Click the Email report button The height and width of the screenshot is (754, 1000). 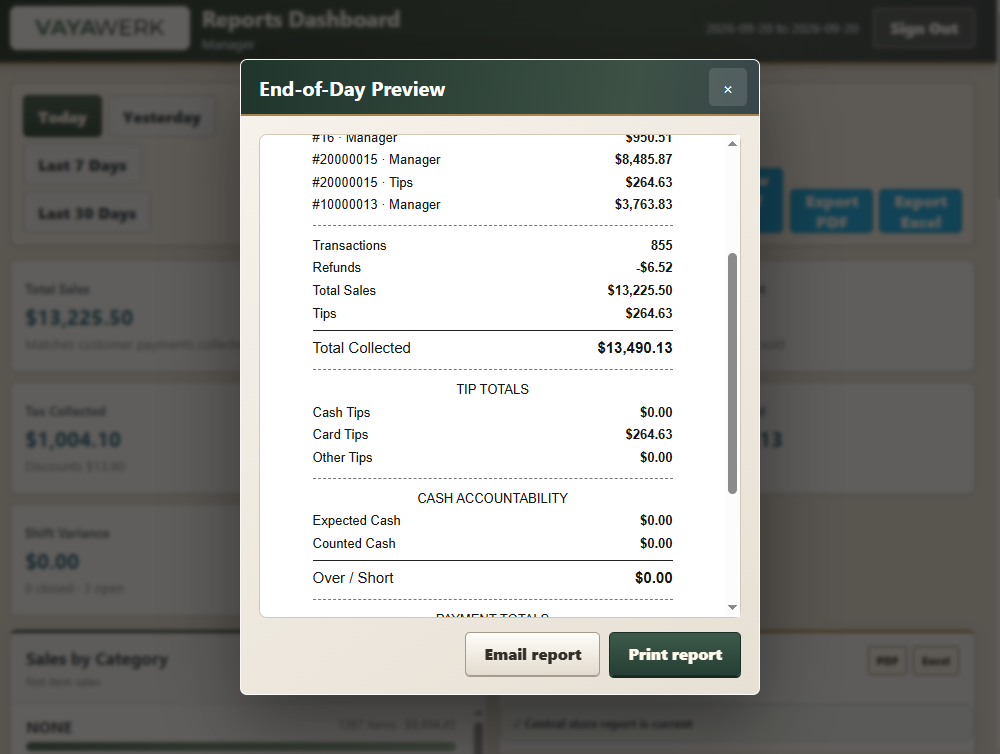tap(532, 654)
